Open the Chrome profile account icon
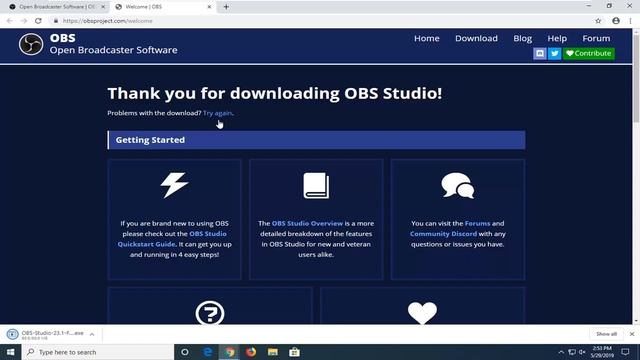The width and height of the screenshot is (640, 360). [616, 21]
